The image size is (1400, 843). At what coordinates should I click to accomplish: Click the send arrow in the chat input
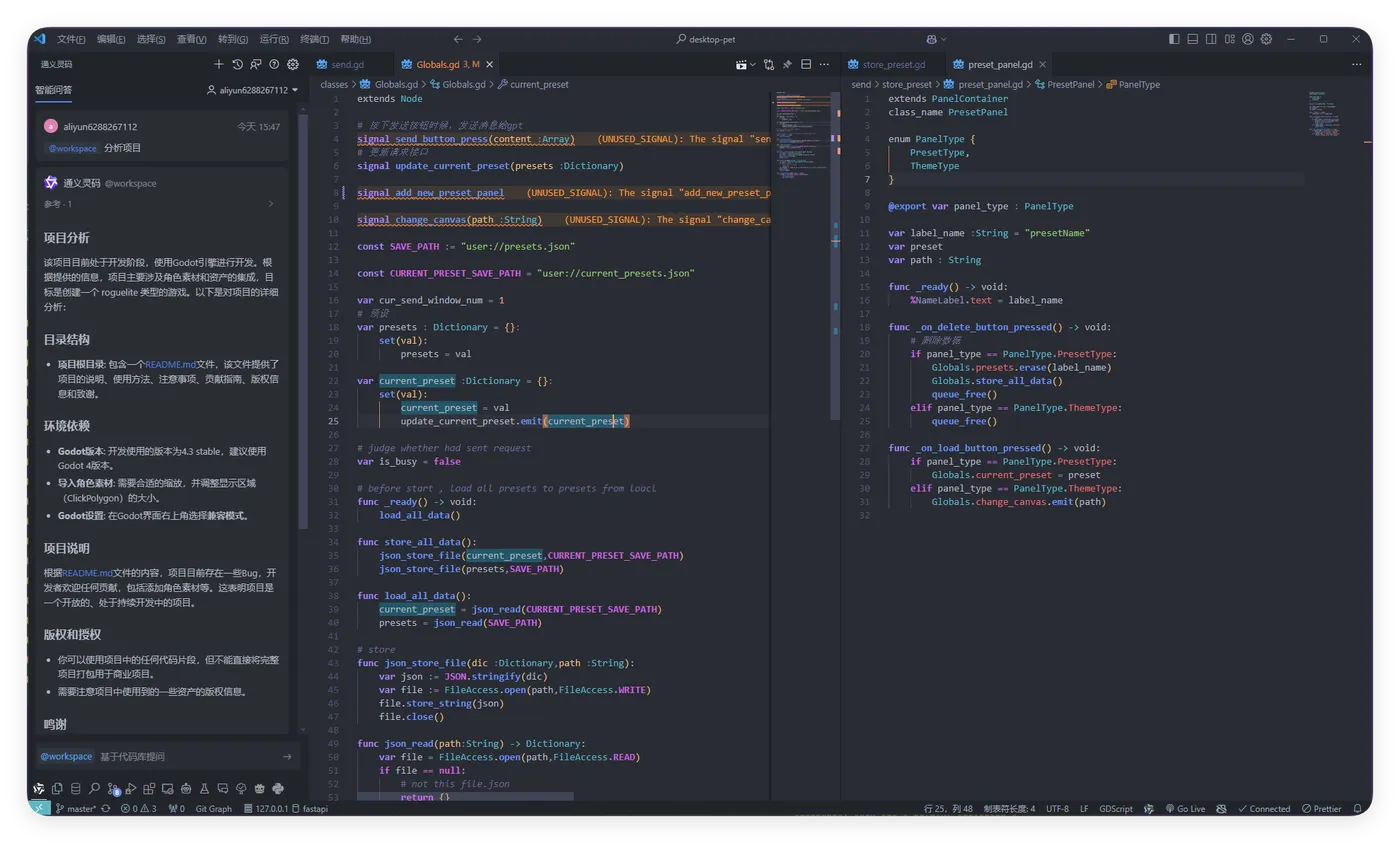pos(287,757)
